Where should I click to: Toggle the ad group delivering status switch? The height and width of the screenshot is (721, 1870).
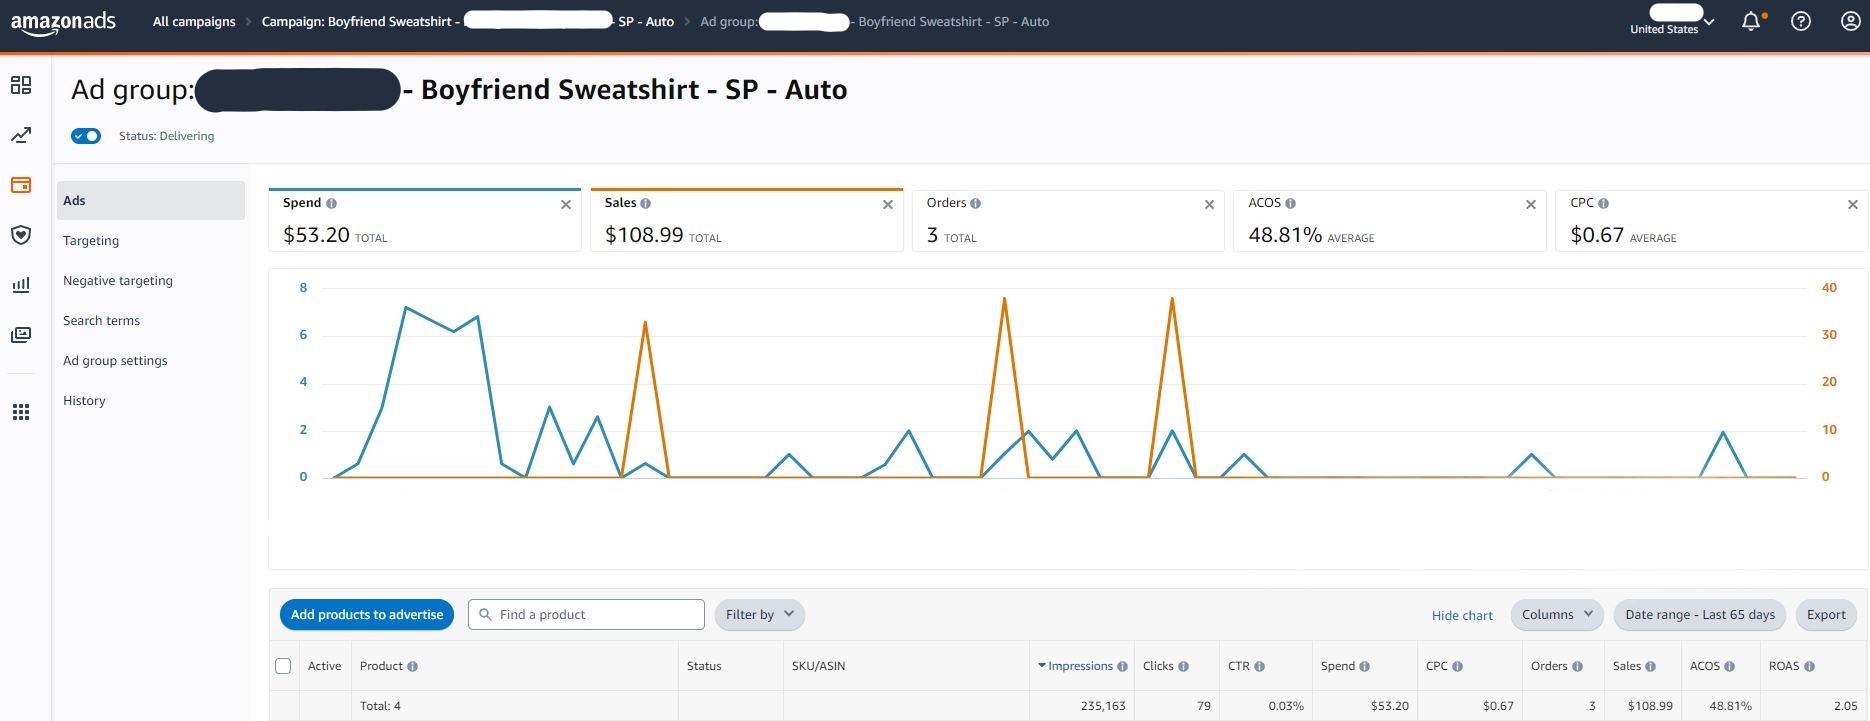(87, 136)
